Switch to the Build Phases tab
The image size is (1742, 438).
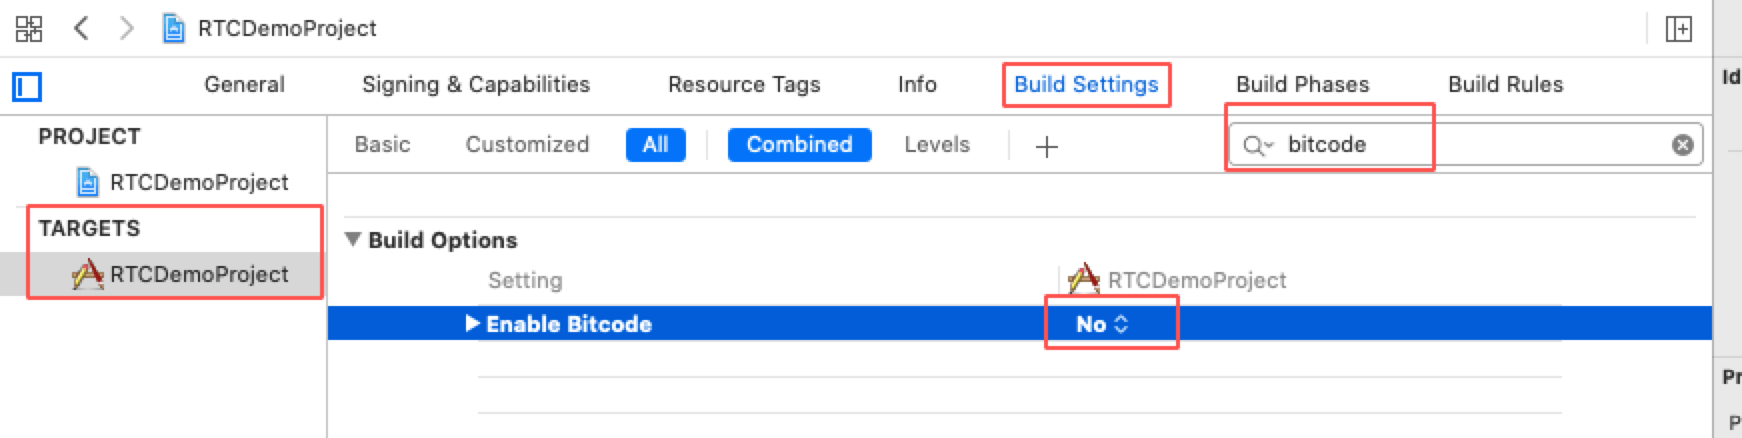coord(1302,85)
